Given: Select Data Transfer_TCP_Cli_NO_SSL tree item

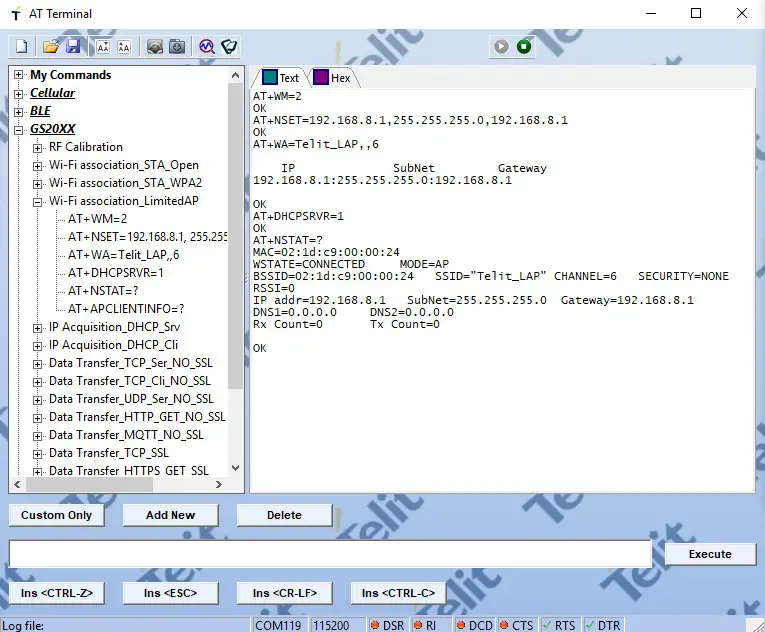Looking at the screenshot, I should click(130, 381).
